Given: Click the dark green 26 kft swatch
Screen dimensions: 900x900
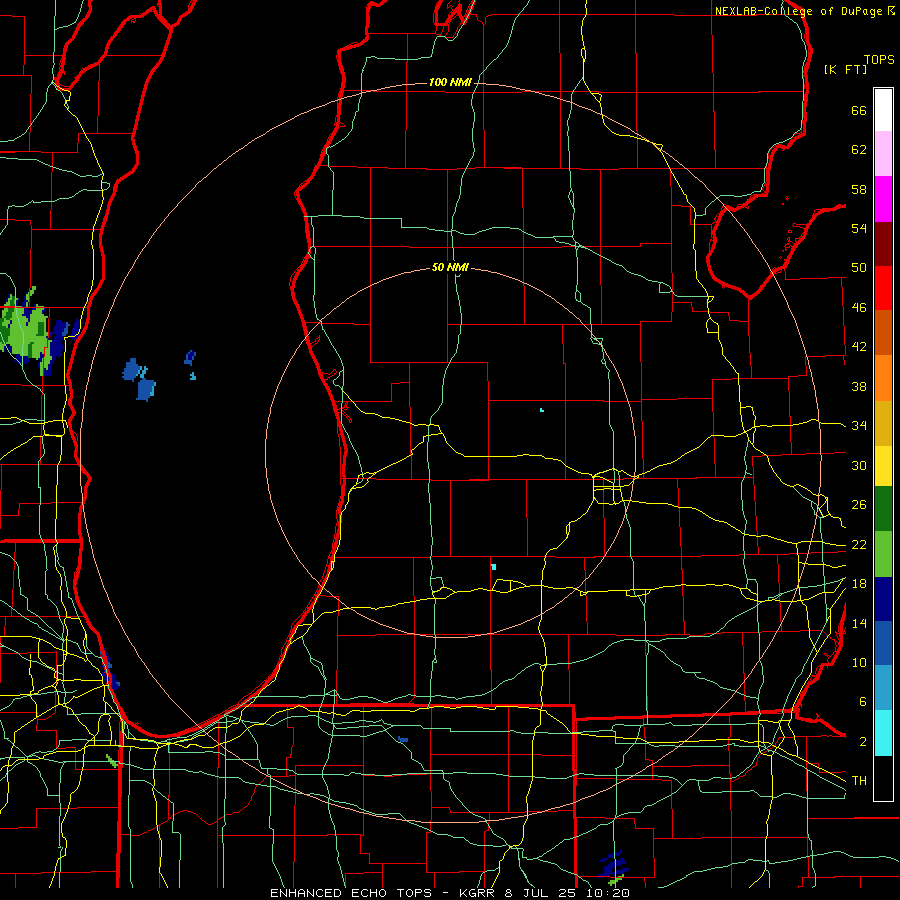Looking at the screenshot, I should click(x=883, y=509).
